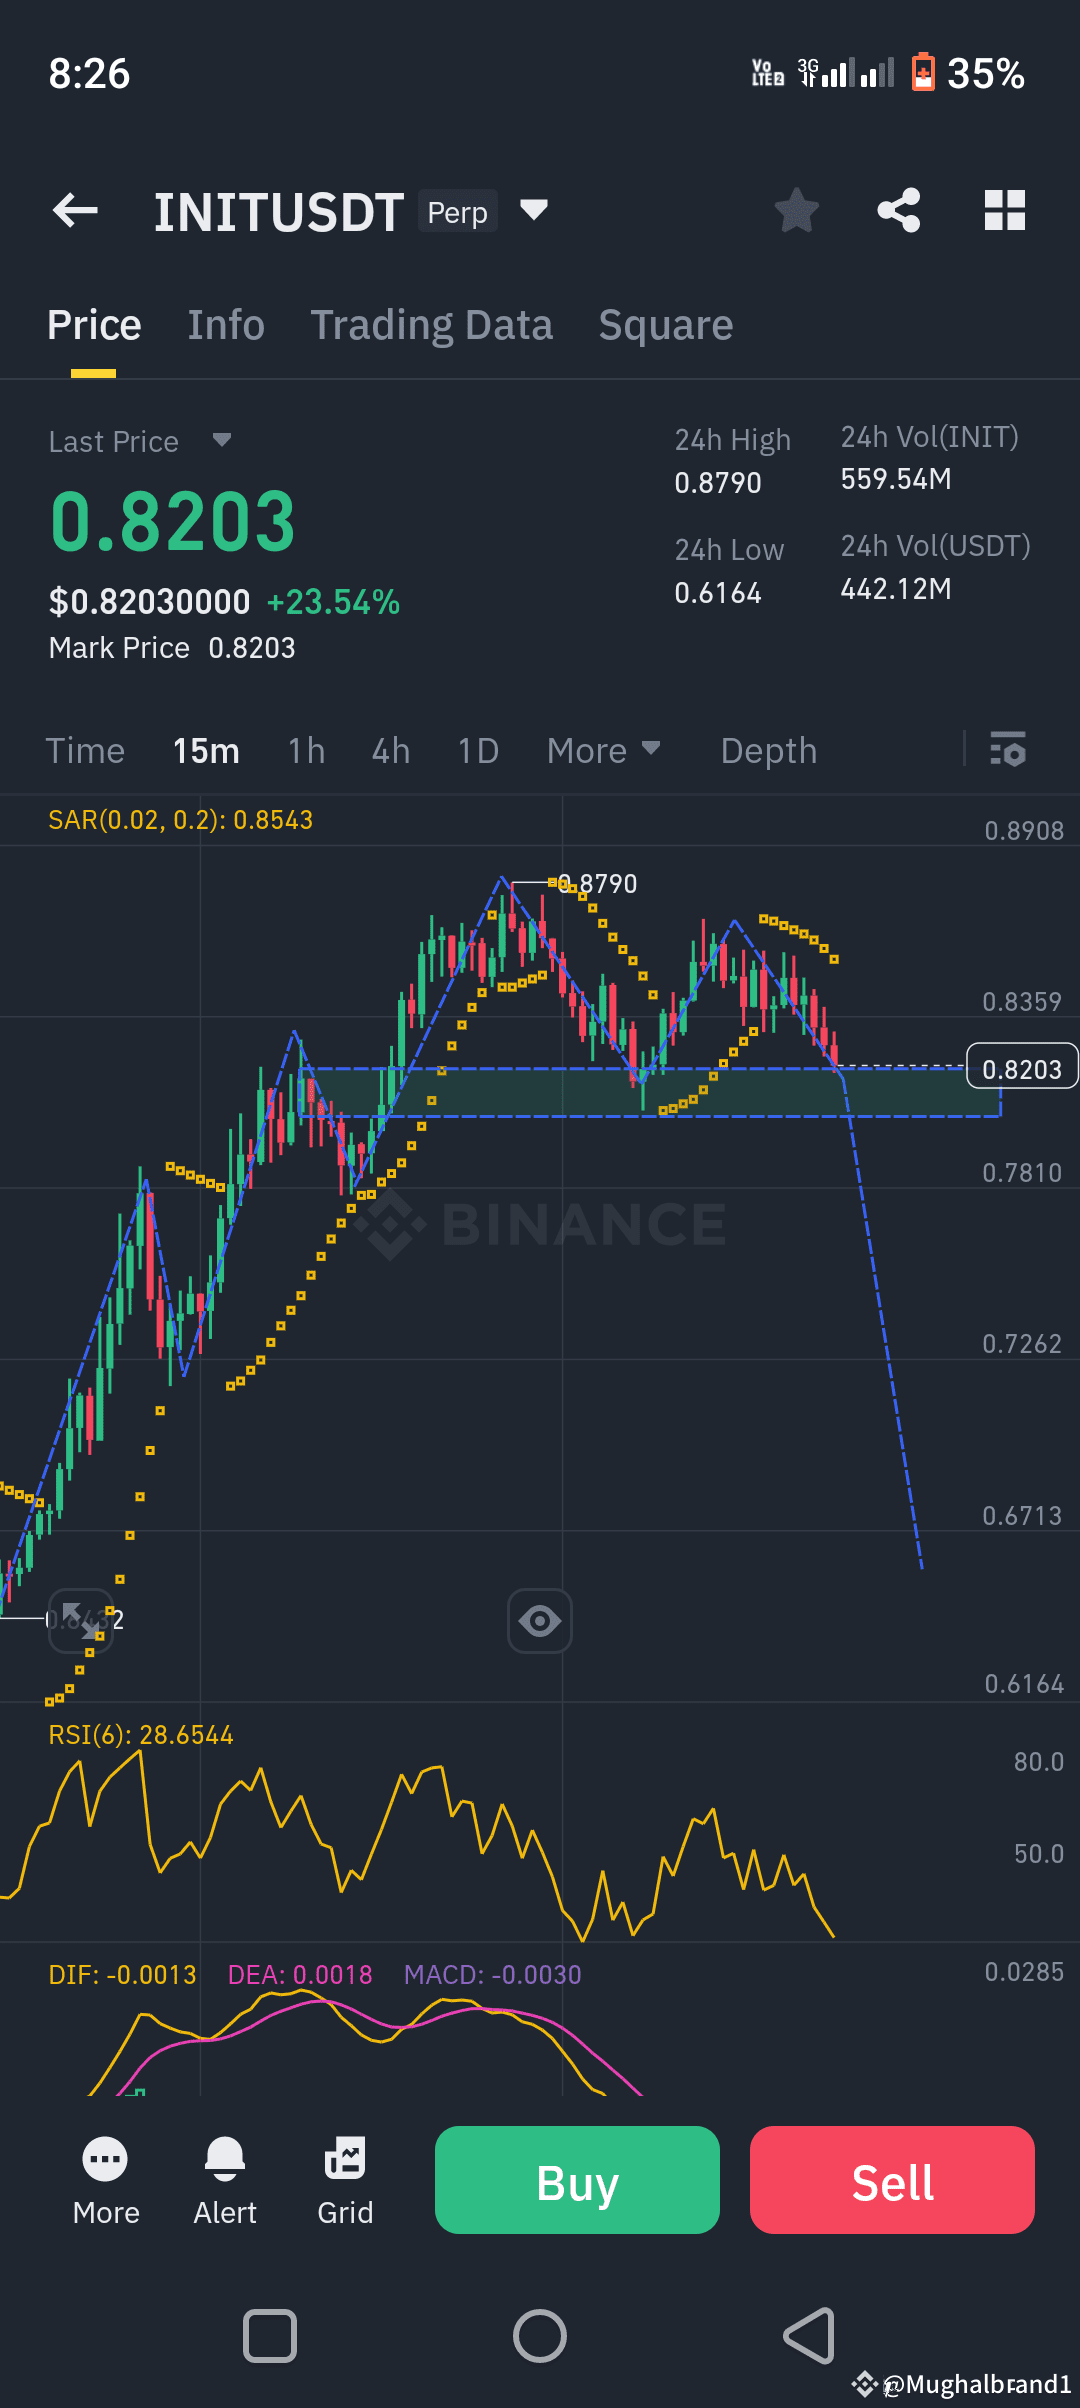Open the four-square layout menu icon

1005,210
